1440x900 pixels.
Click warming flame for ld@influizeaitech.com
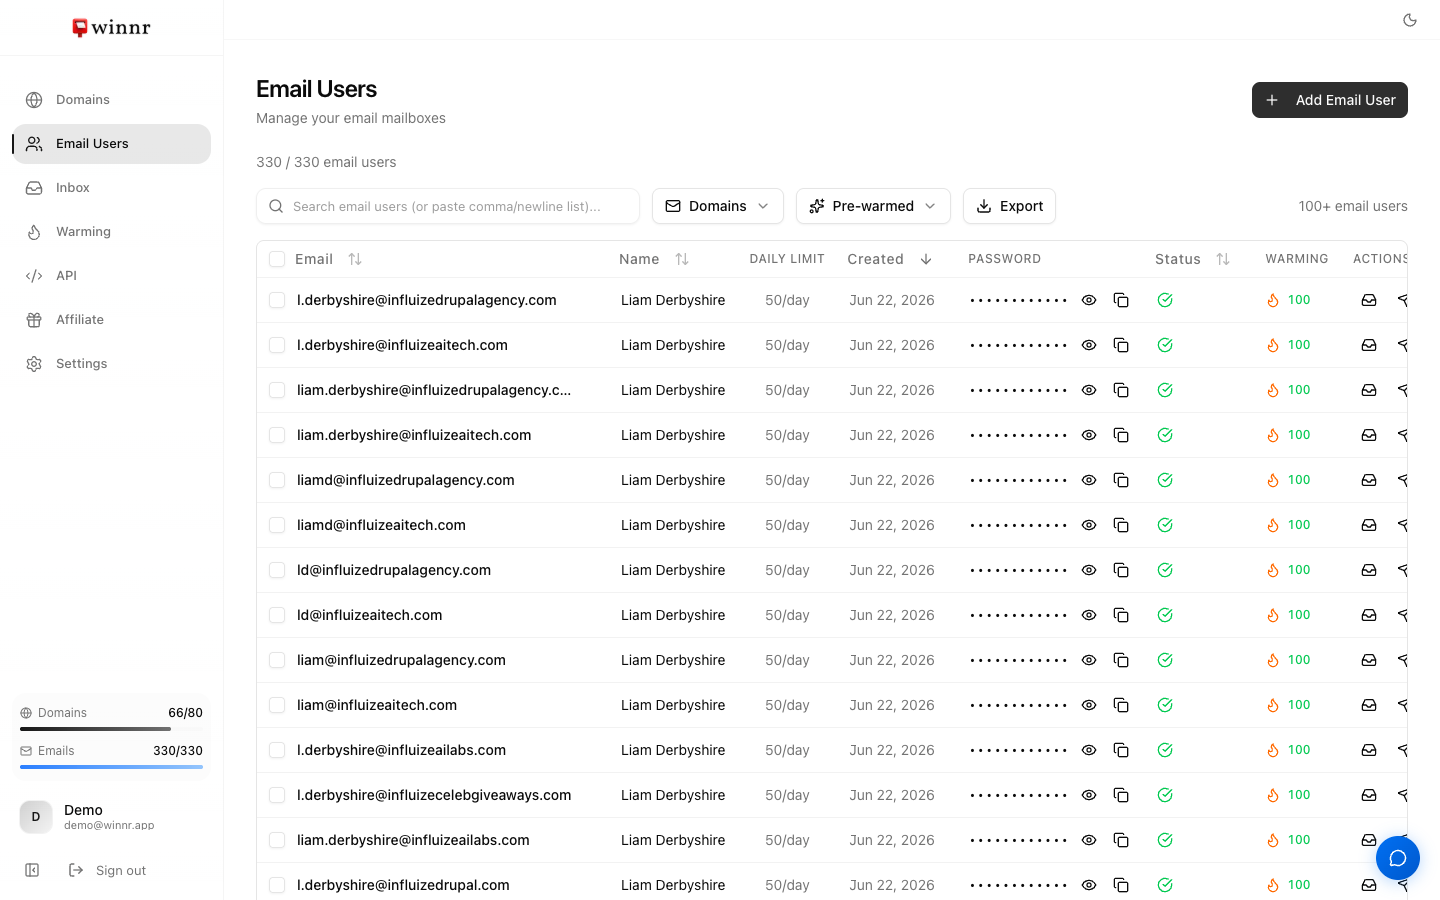[x=1273, y=615]
